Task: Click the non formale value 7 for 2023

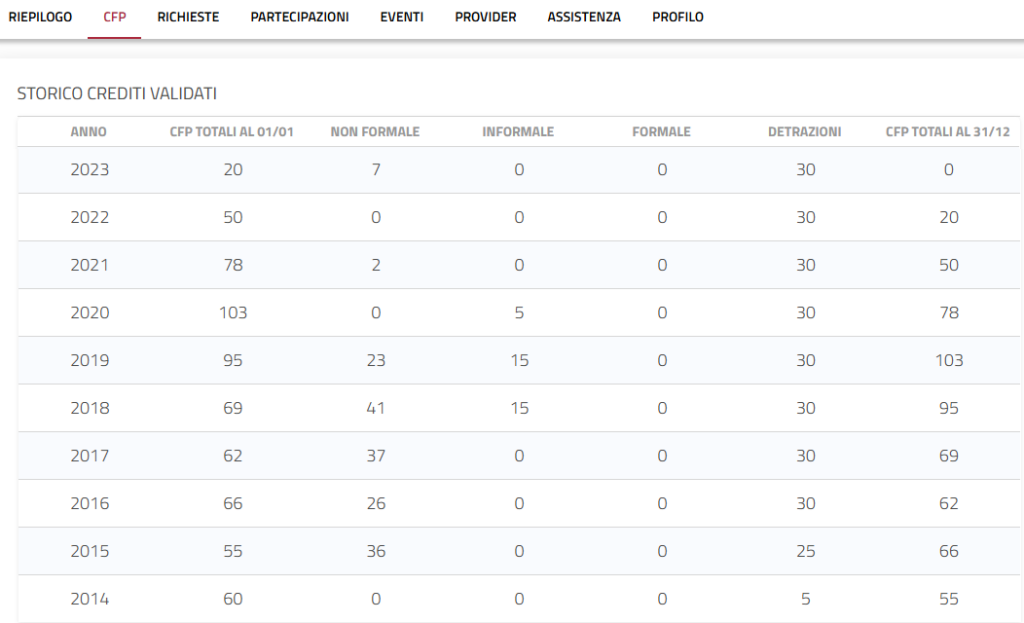Action: [x=376, y=170]
